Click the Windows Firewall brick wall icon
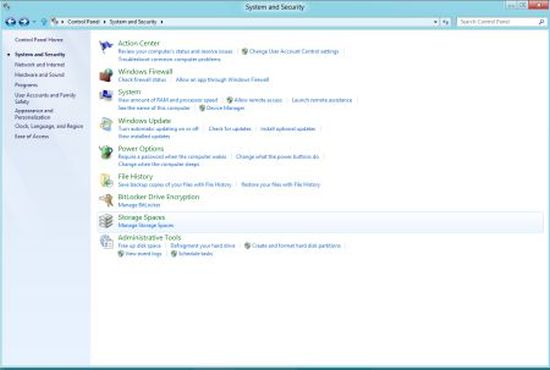 (106, 75)
